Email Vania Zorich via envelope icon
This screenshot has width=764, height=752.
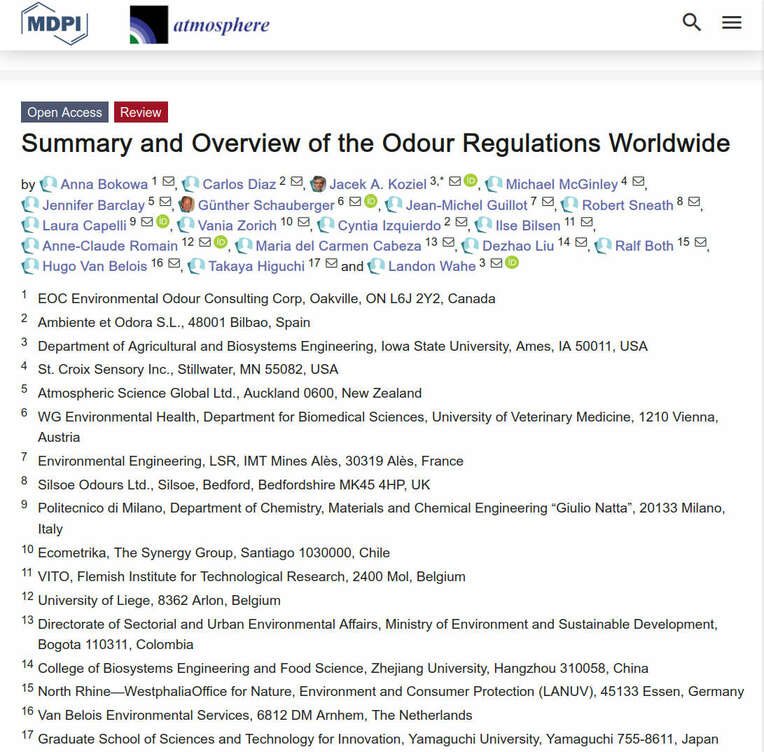pyautogui.click(x=304, y=222)
